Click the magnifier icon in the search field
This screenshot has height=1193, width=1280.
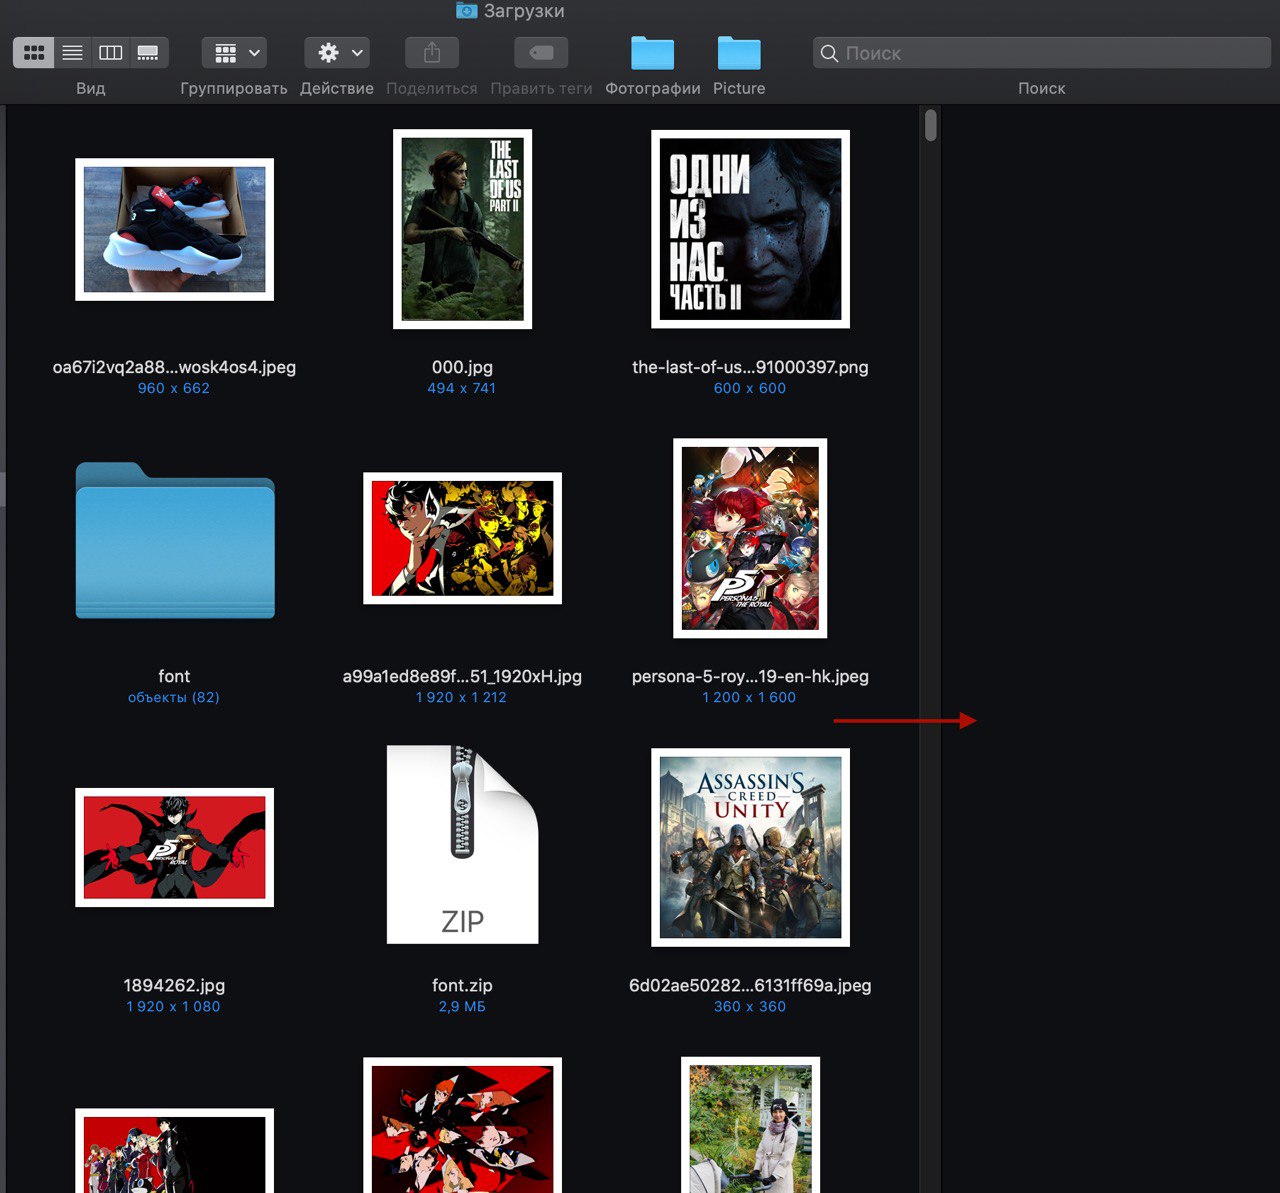[x=829, y=53]
